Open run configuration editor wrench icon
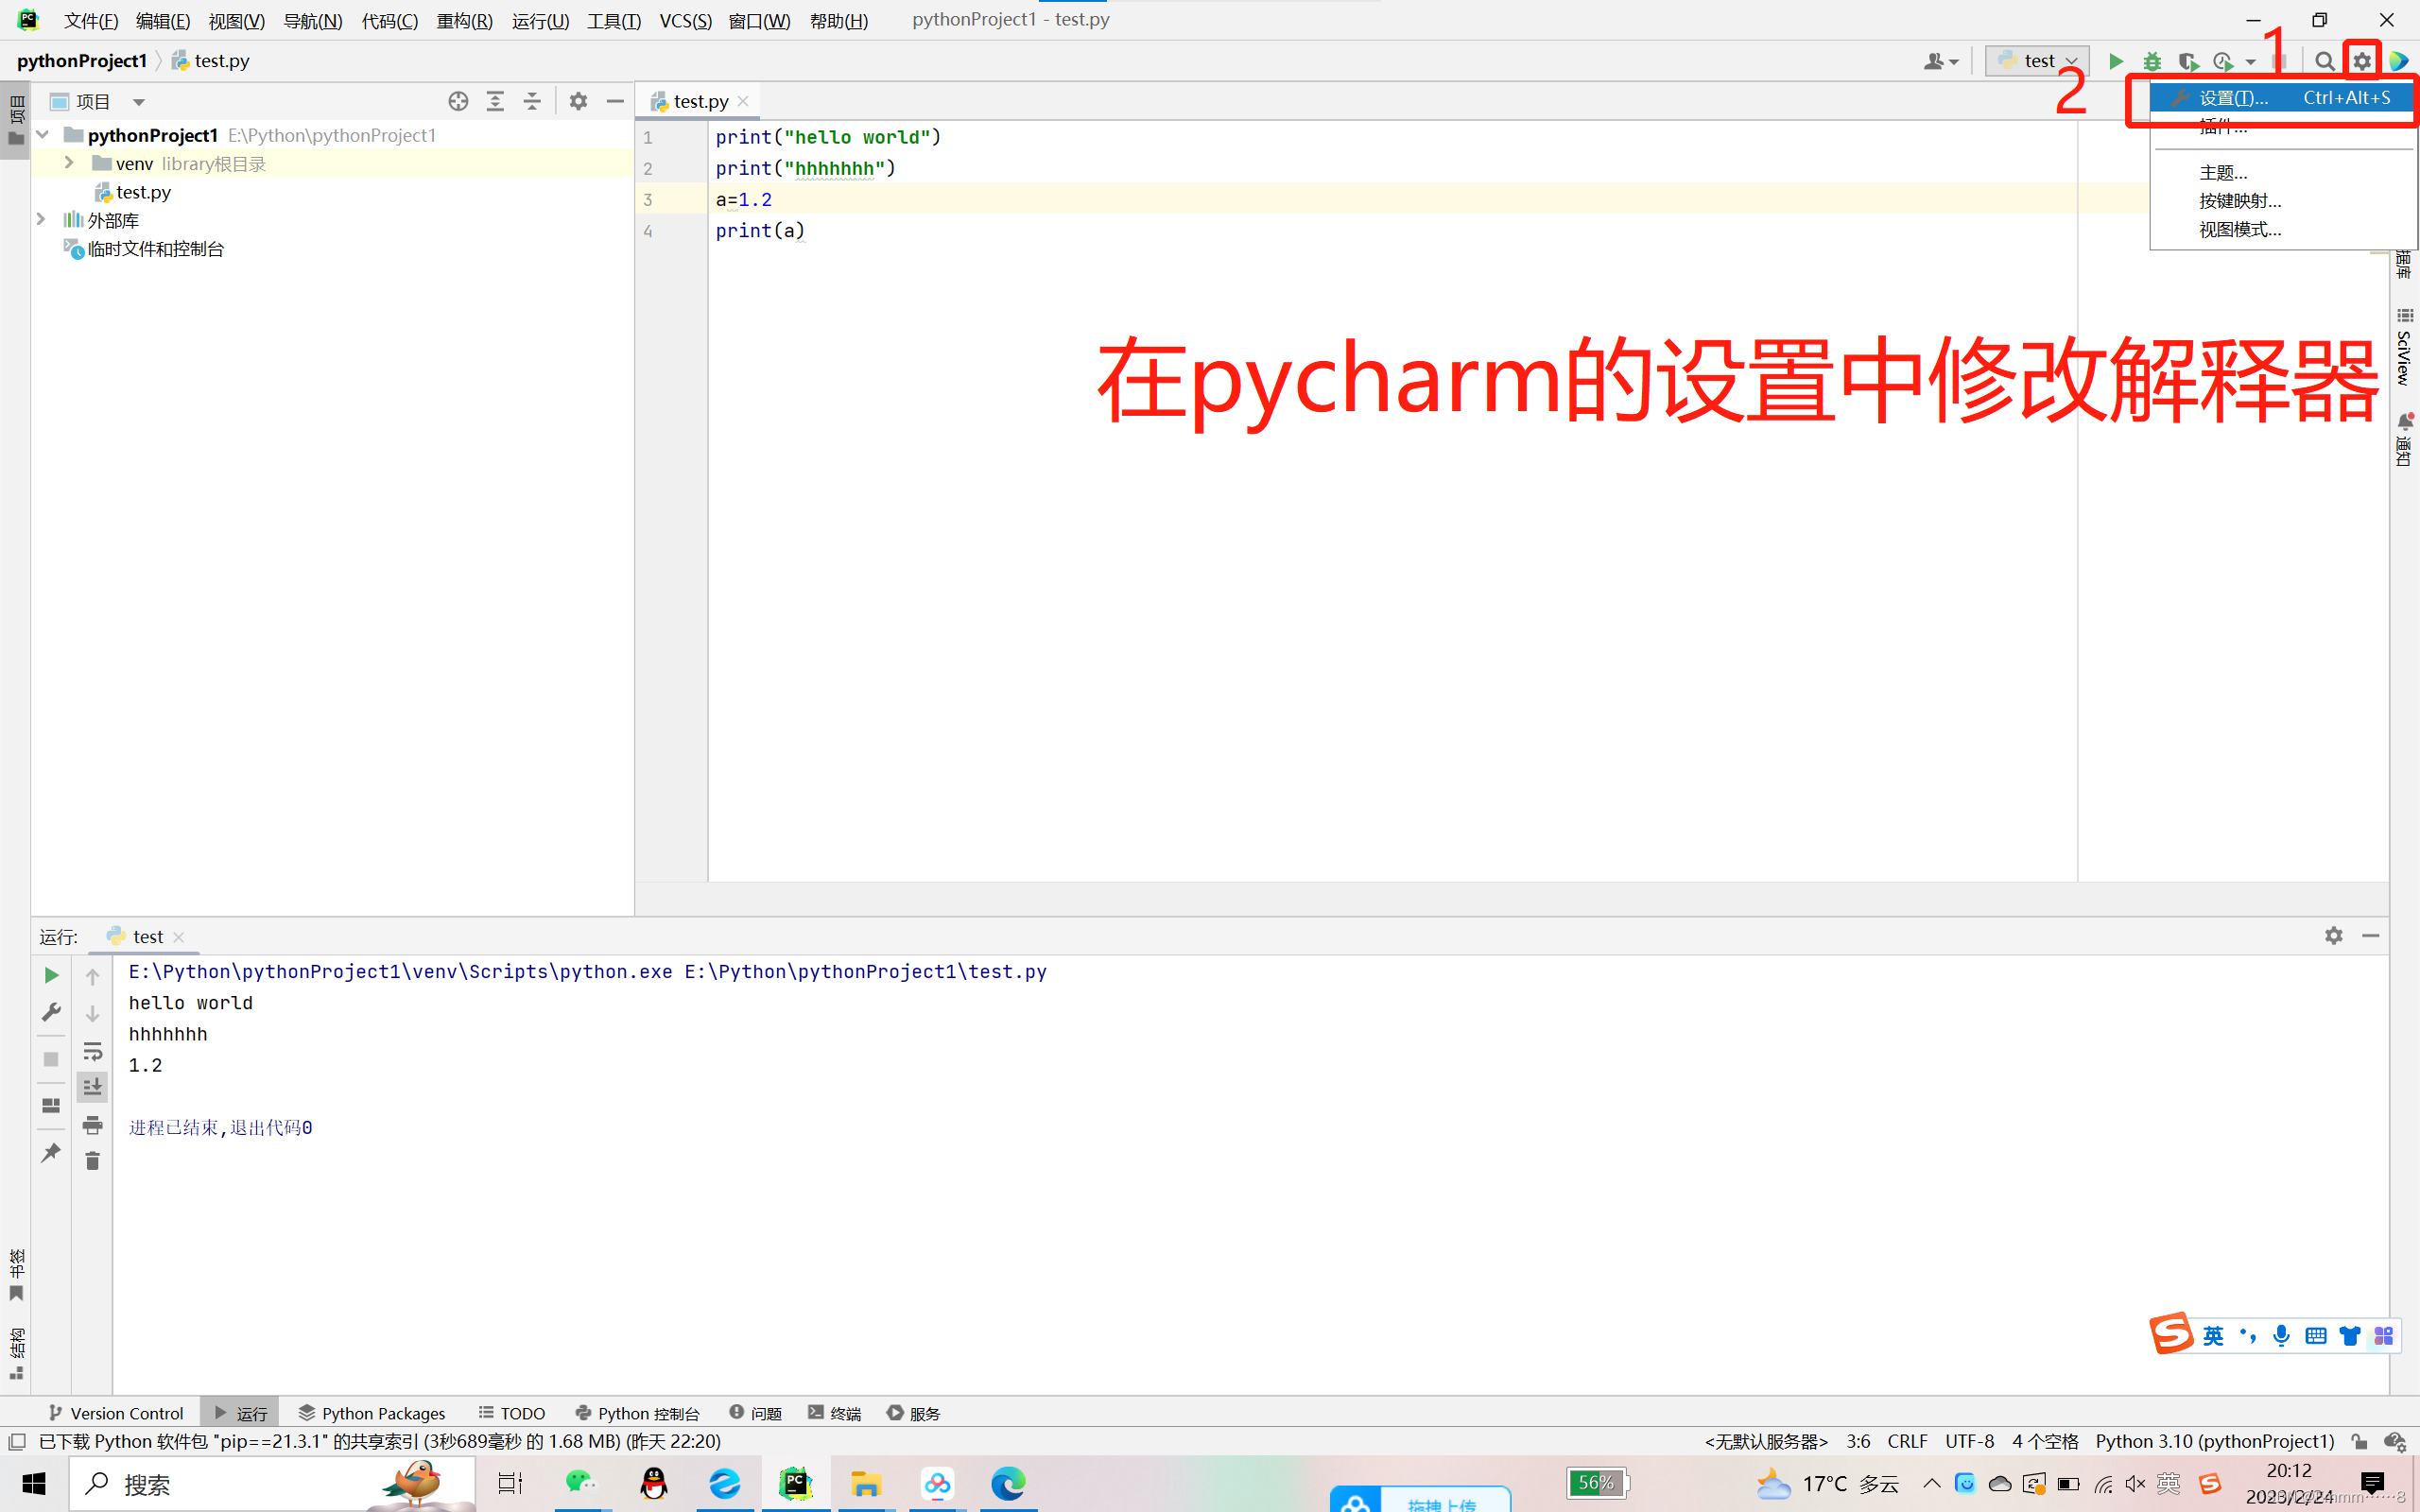 [51, 1012]
